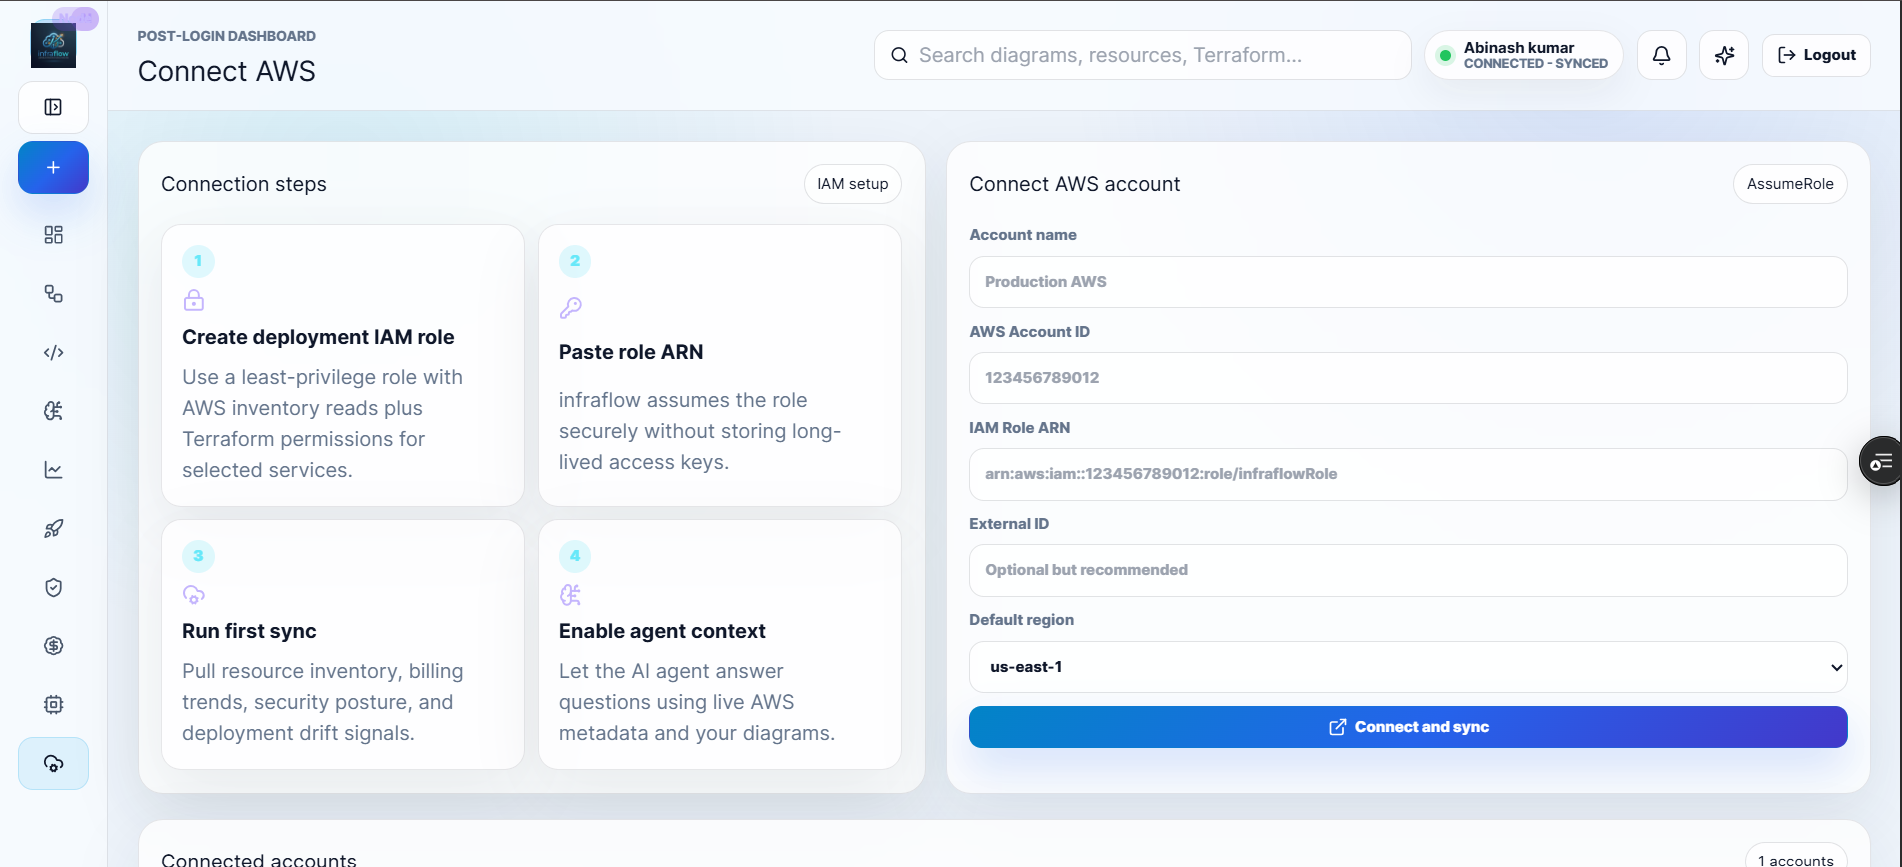Click the key icon on step 2 card
Viewport: 1902px width, 867px height.
pyautogui.click(x=571, y=308)
